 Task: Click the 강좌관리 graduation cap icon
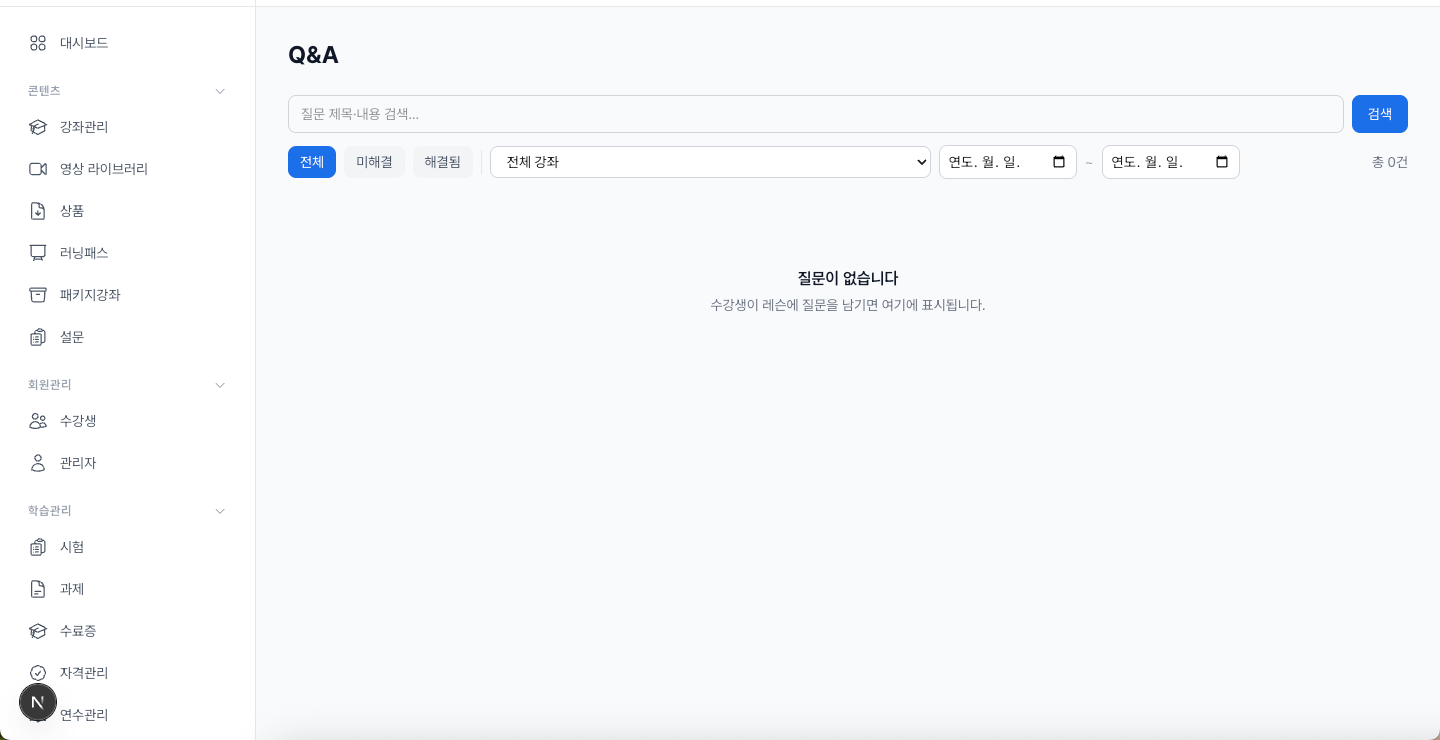38,127
